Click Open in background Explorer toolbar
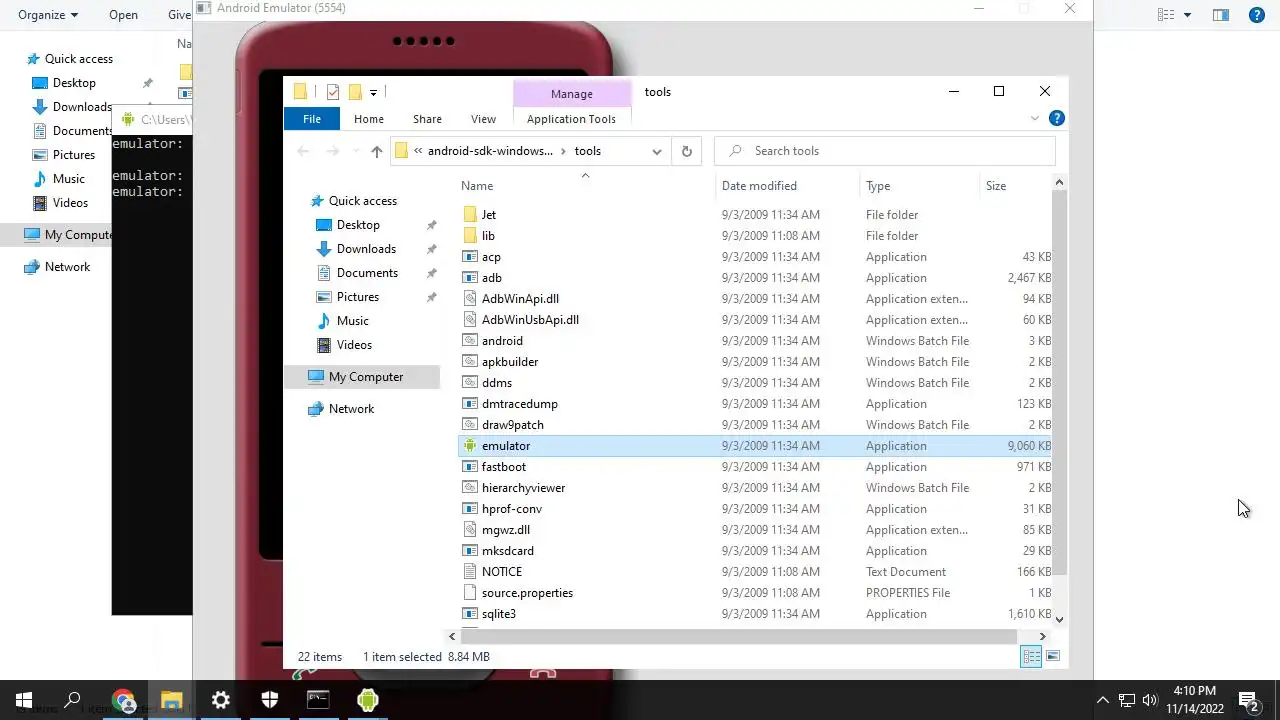1280x720 pixels. click(123, 15)
